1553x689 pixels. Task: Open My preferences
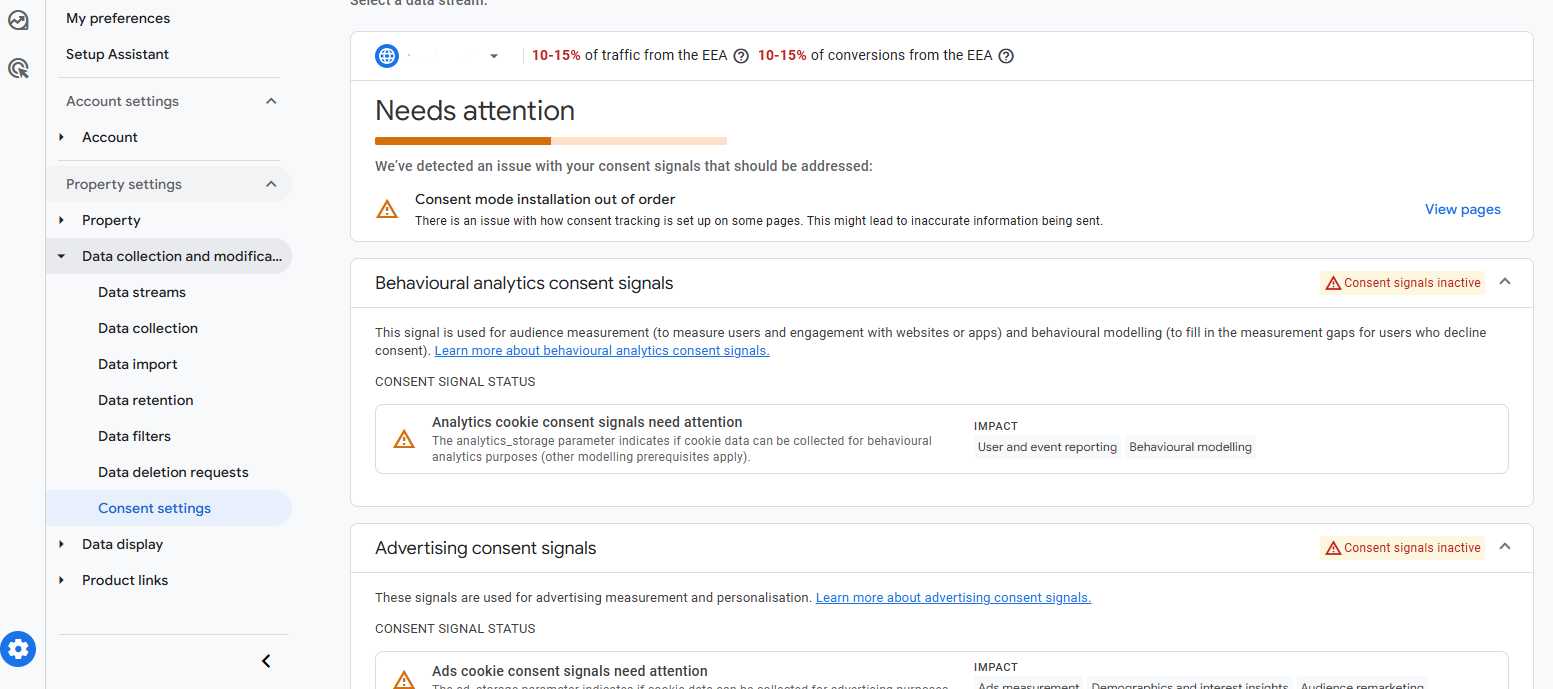[118, 18]
